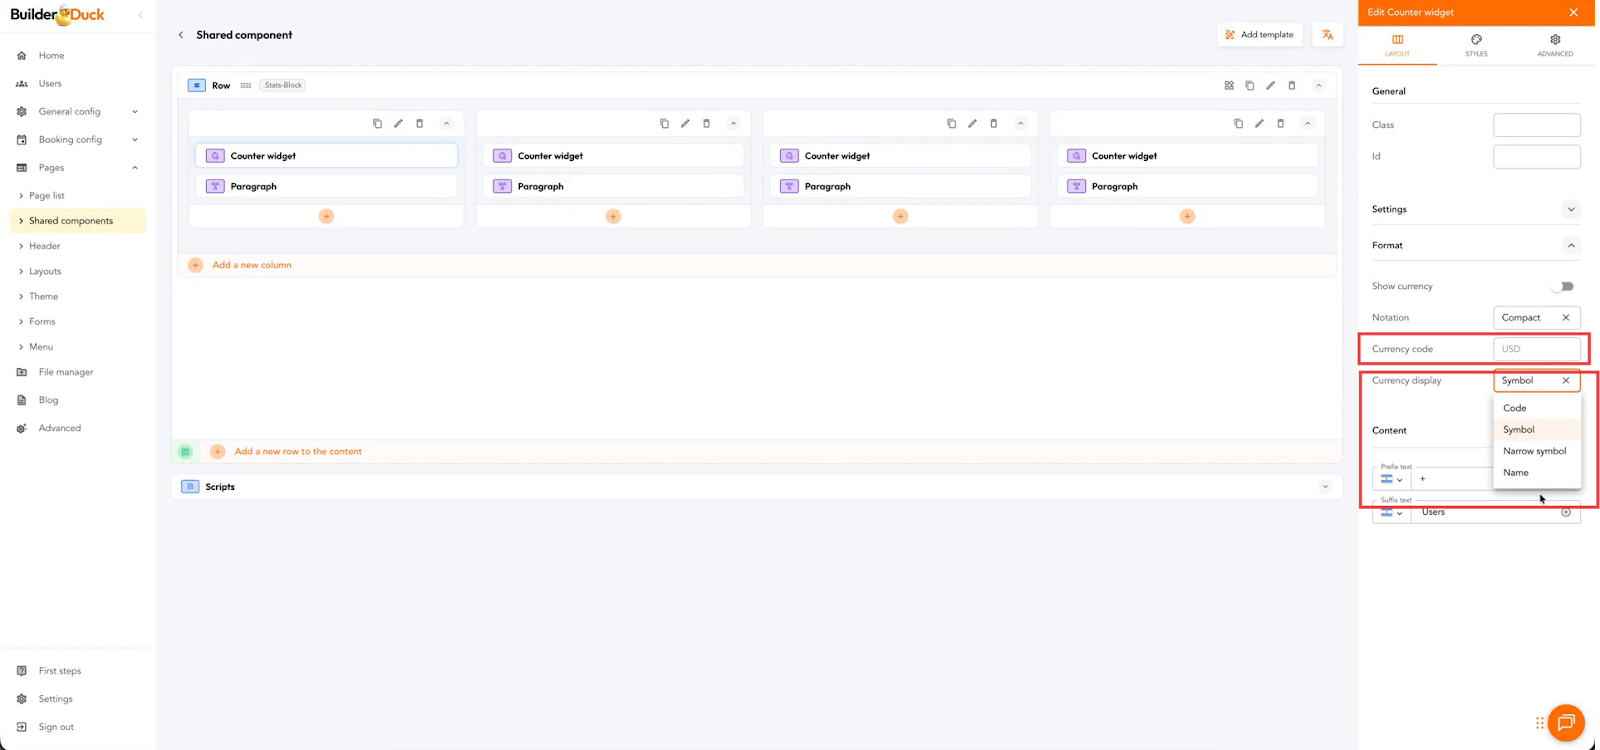1600x750 pixels.
Task: Expand the Scripts section
Action: pos(1325,487)
